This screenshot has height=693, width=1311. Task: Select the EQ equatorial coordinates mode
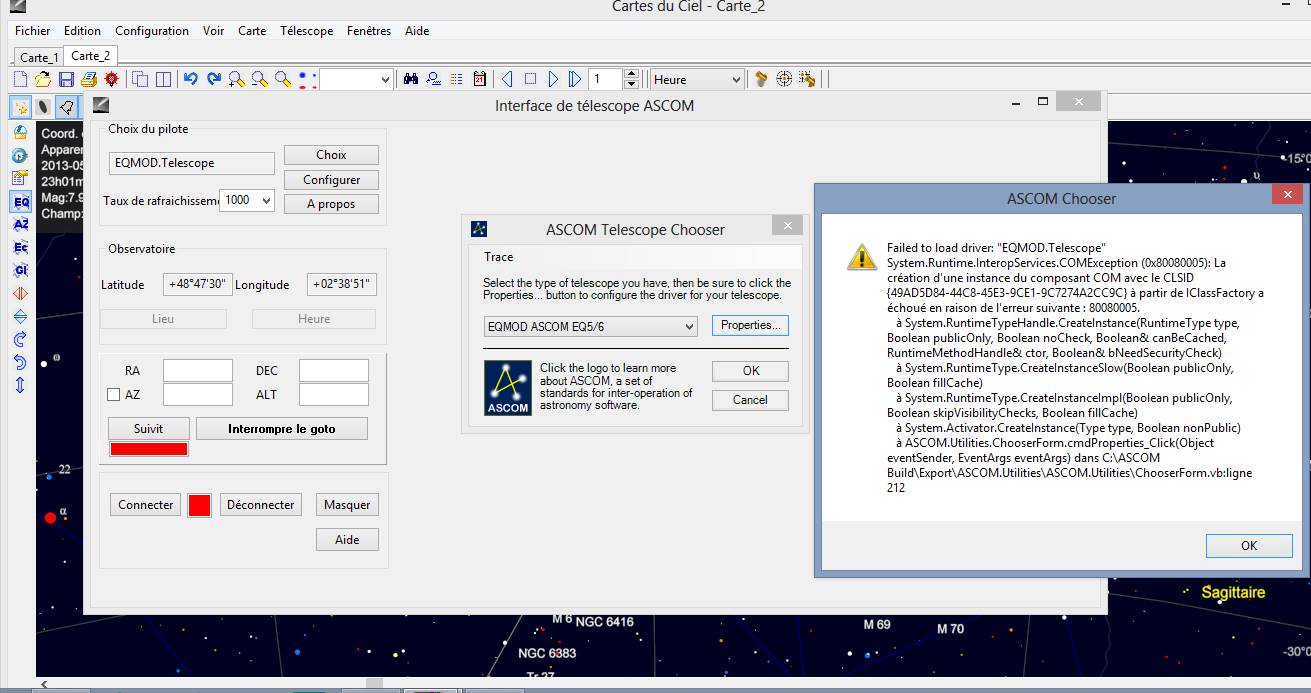(21, 201)
